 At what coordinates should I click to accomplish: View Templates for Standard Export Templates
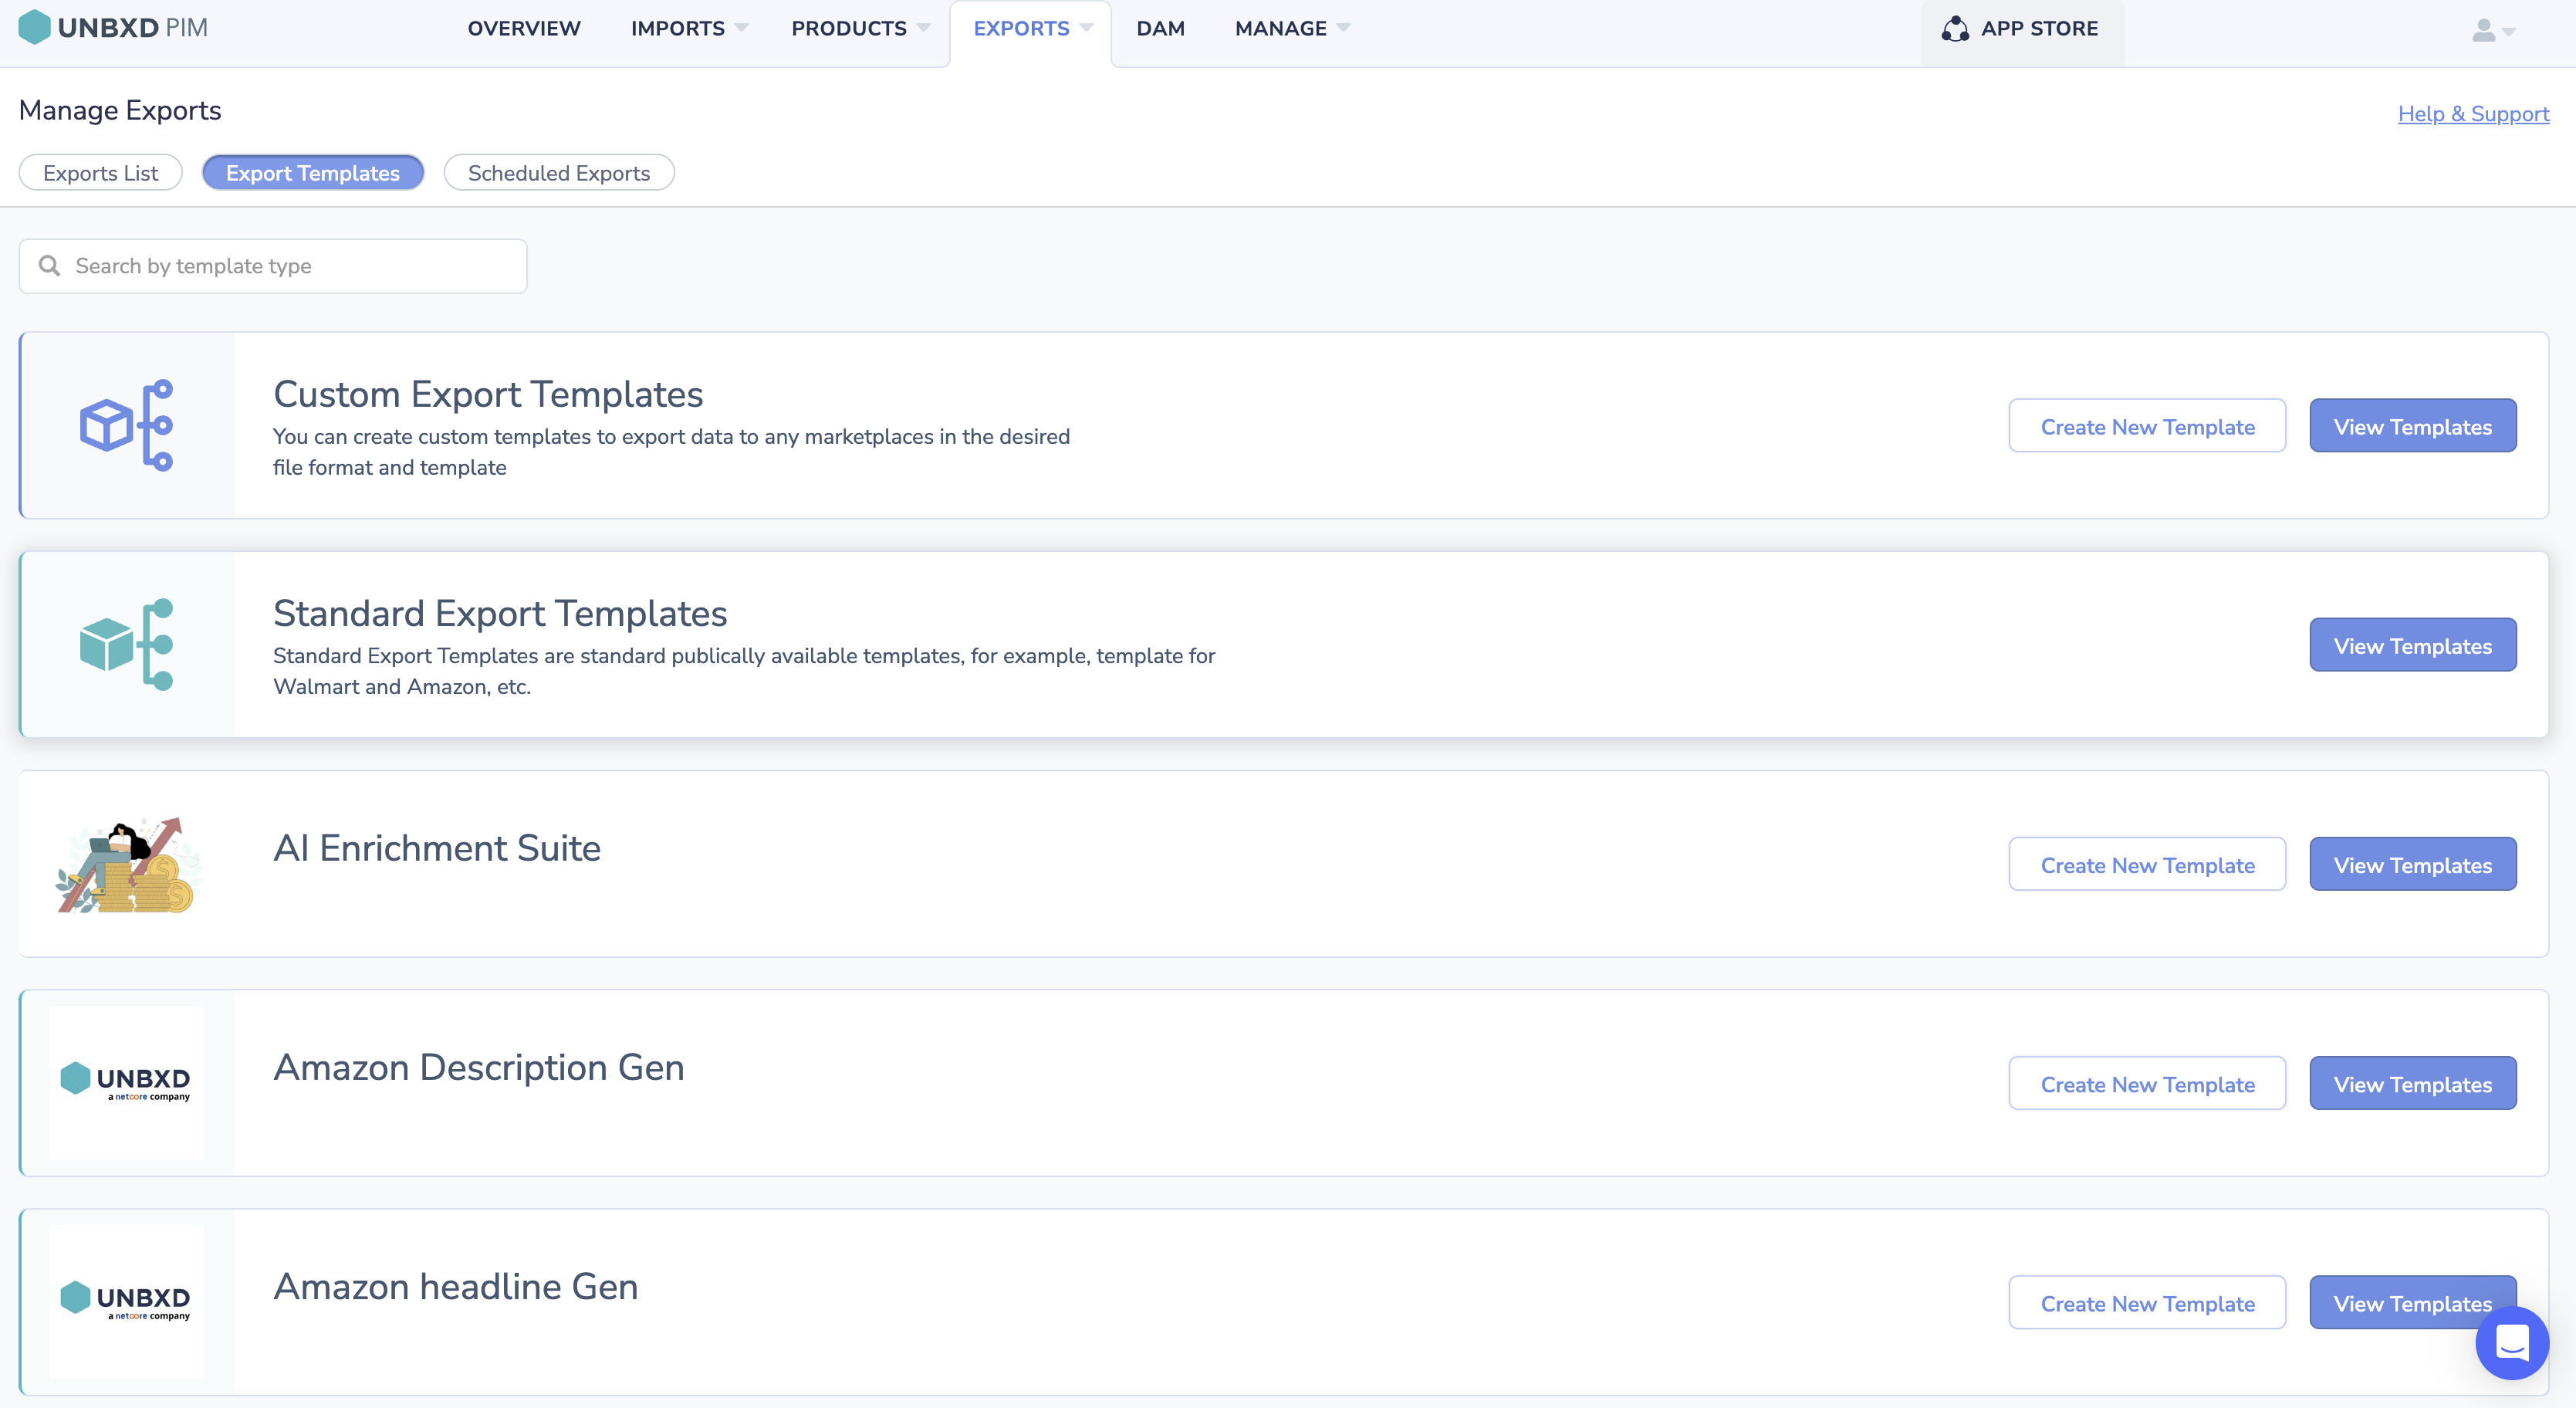click(2413, 645)
